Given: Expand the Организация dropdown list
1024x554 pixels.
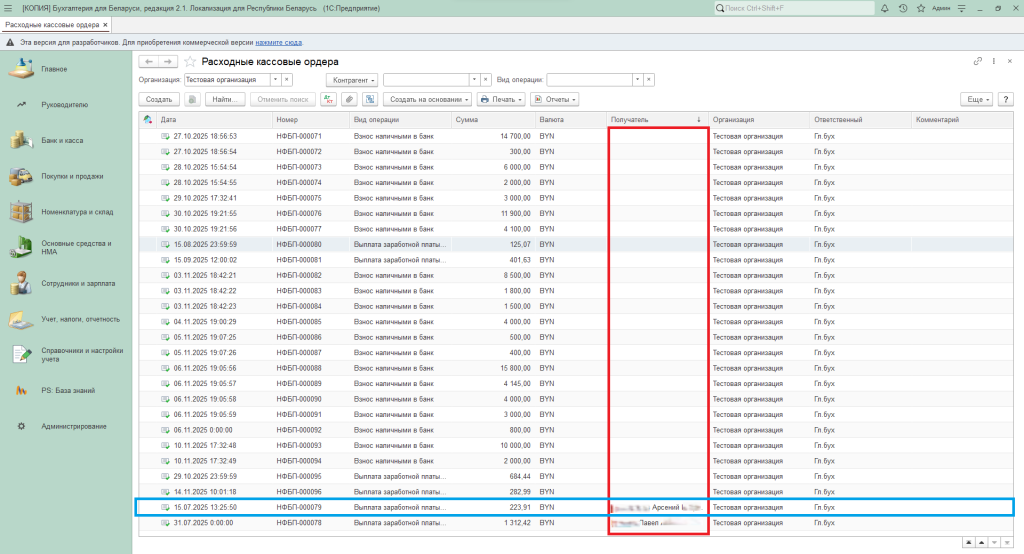Looking at the screenshot, I should (x=274, y=79).
